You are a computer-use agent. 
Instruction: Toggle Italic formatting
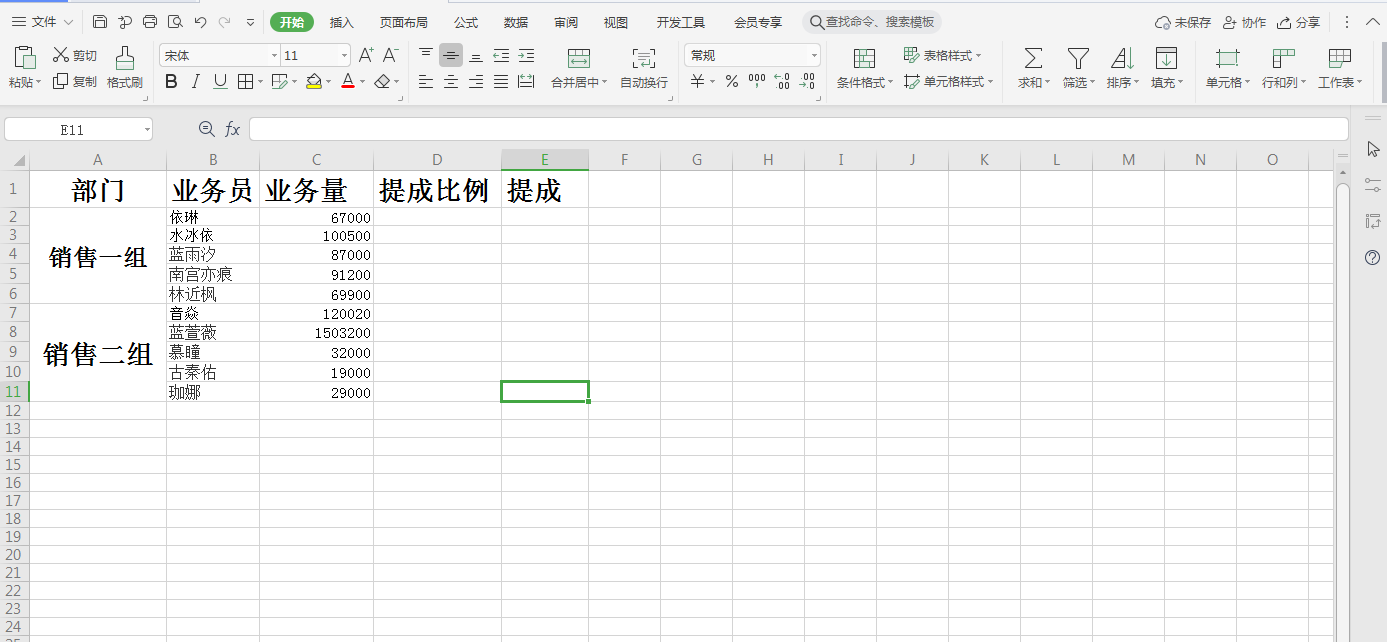tap(196, 82)
